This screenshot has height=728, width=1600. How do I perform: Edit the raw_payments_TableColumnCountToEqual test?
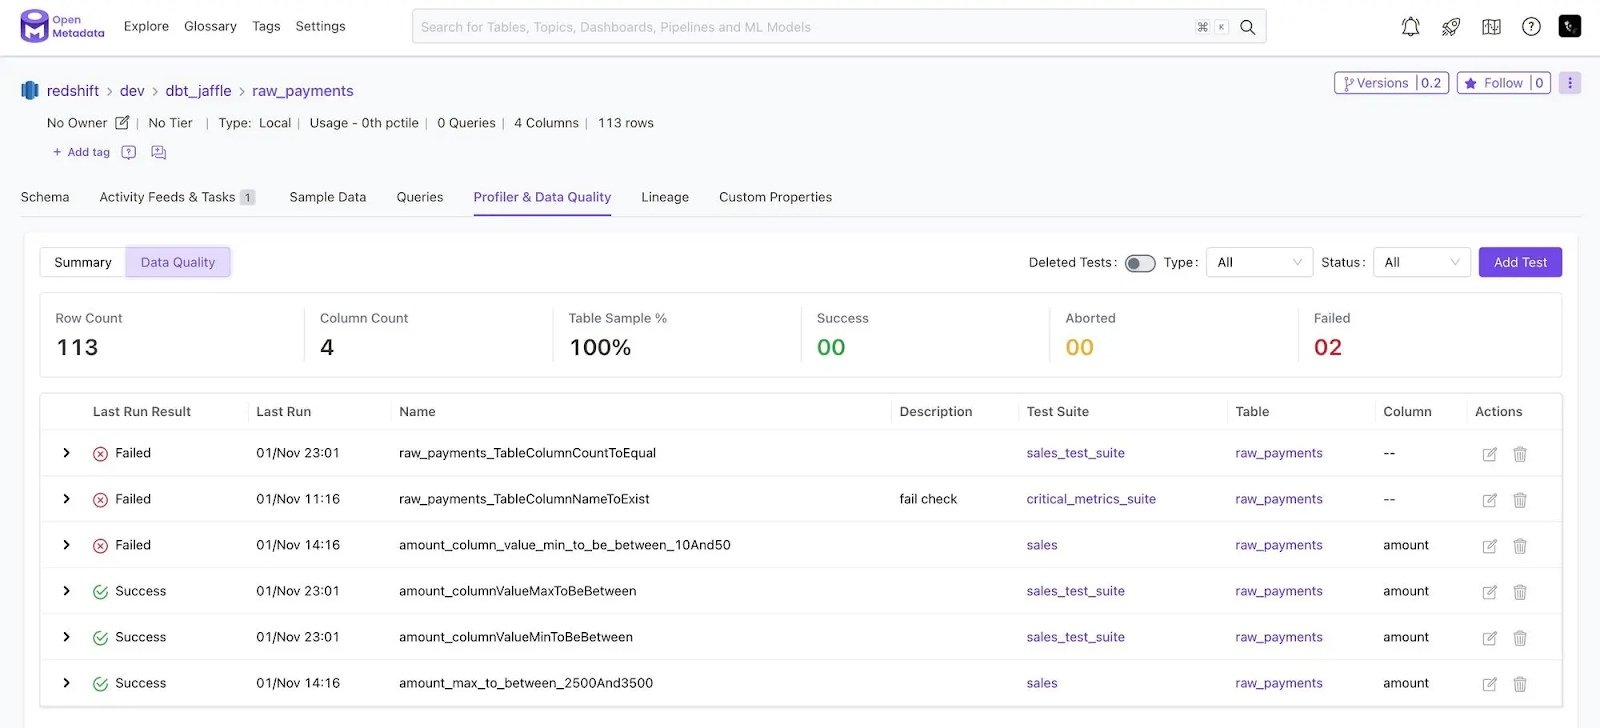(1489, 454)
